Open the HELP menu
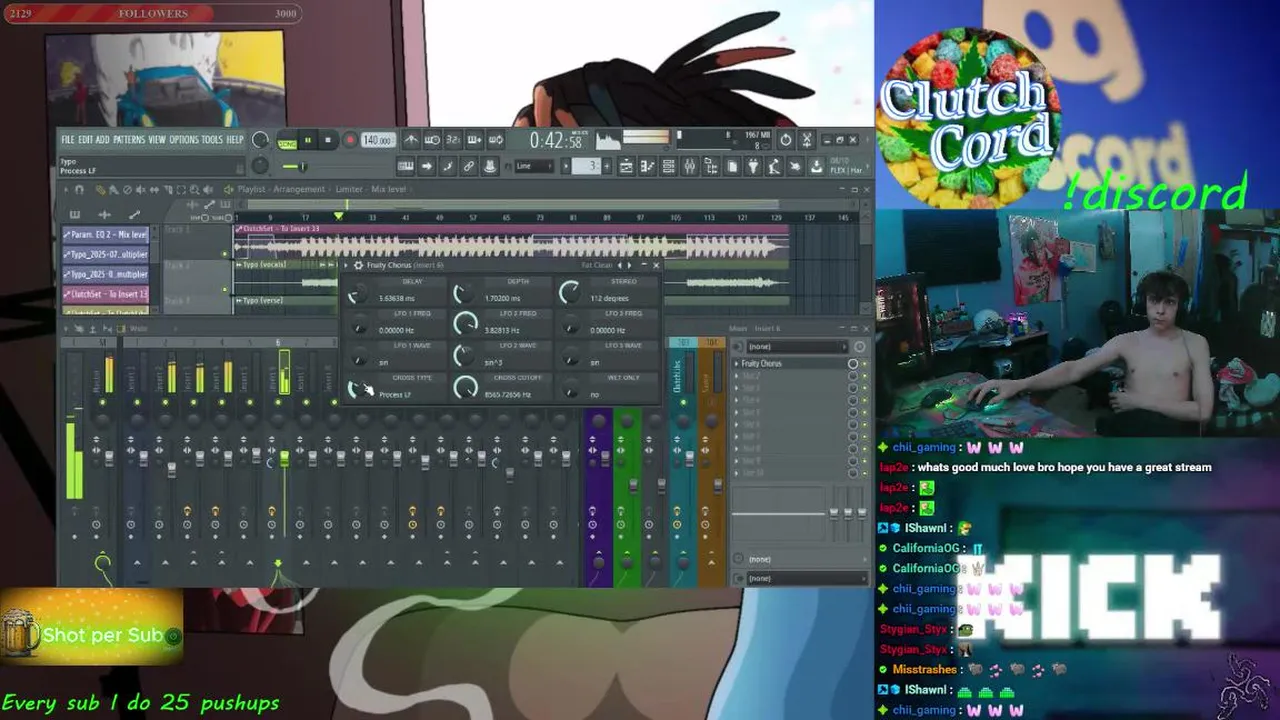The width and height of the screenshot is (1280, 720). point(235,140)
